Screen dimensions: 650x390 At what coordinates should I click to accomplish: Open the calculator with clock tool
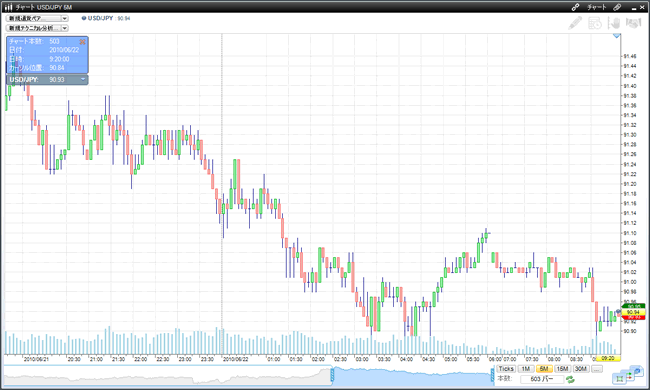(x=595, y=23)
